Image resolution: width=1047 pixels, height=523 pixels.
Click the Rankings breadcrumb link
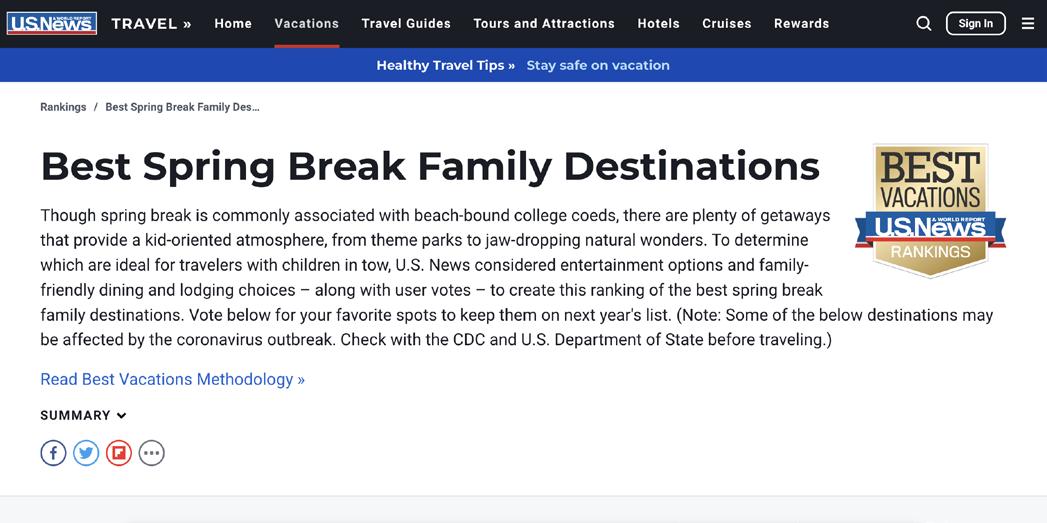coord(63,107)
